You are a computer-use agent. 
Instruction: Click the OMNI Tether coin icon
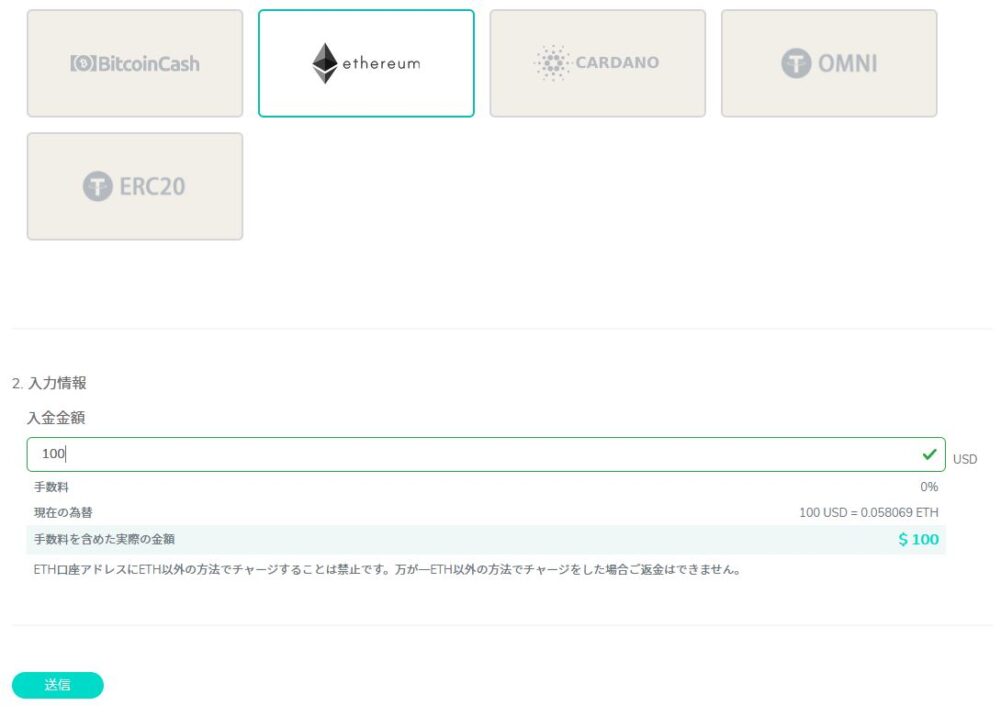click(796, 63)
